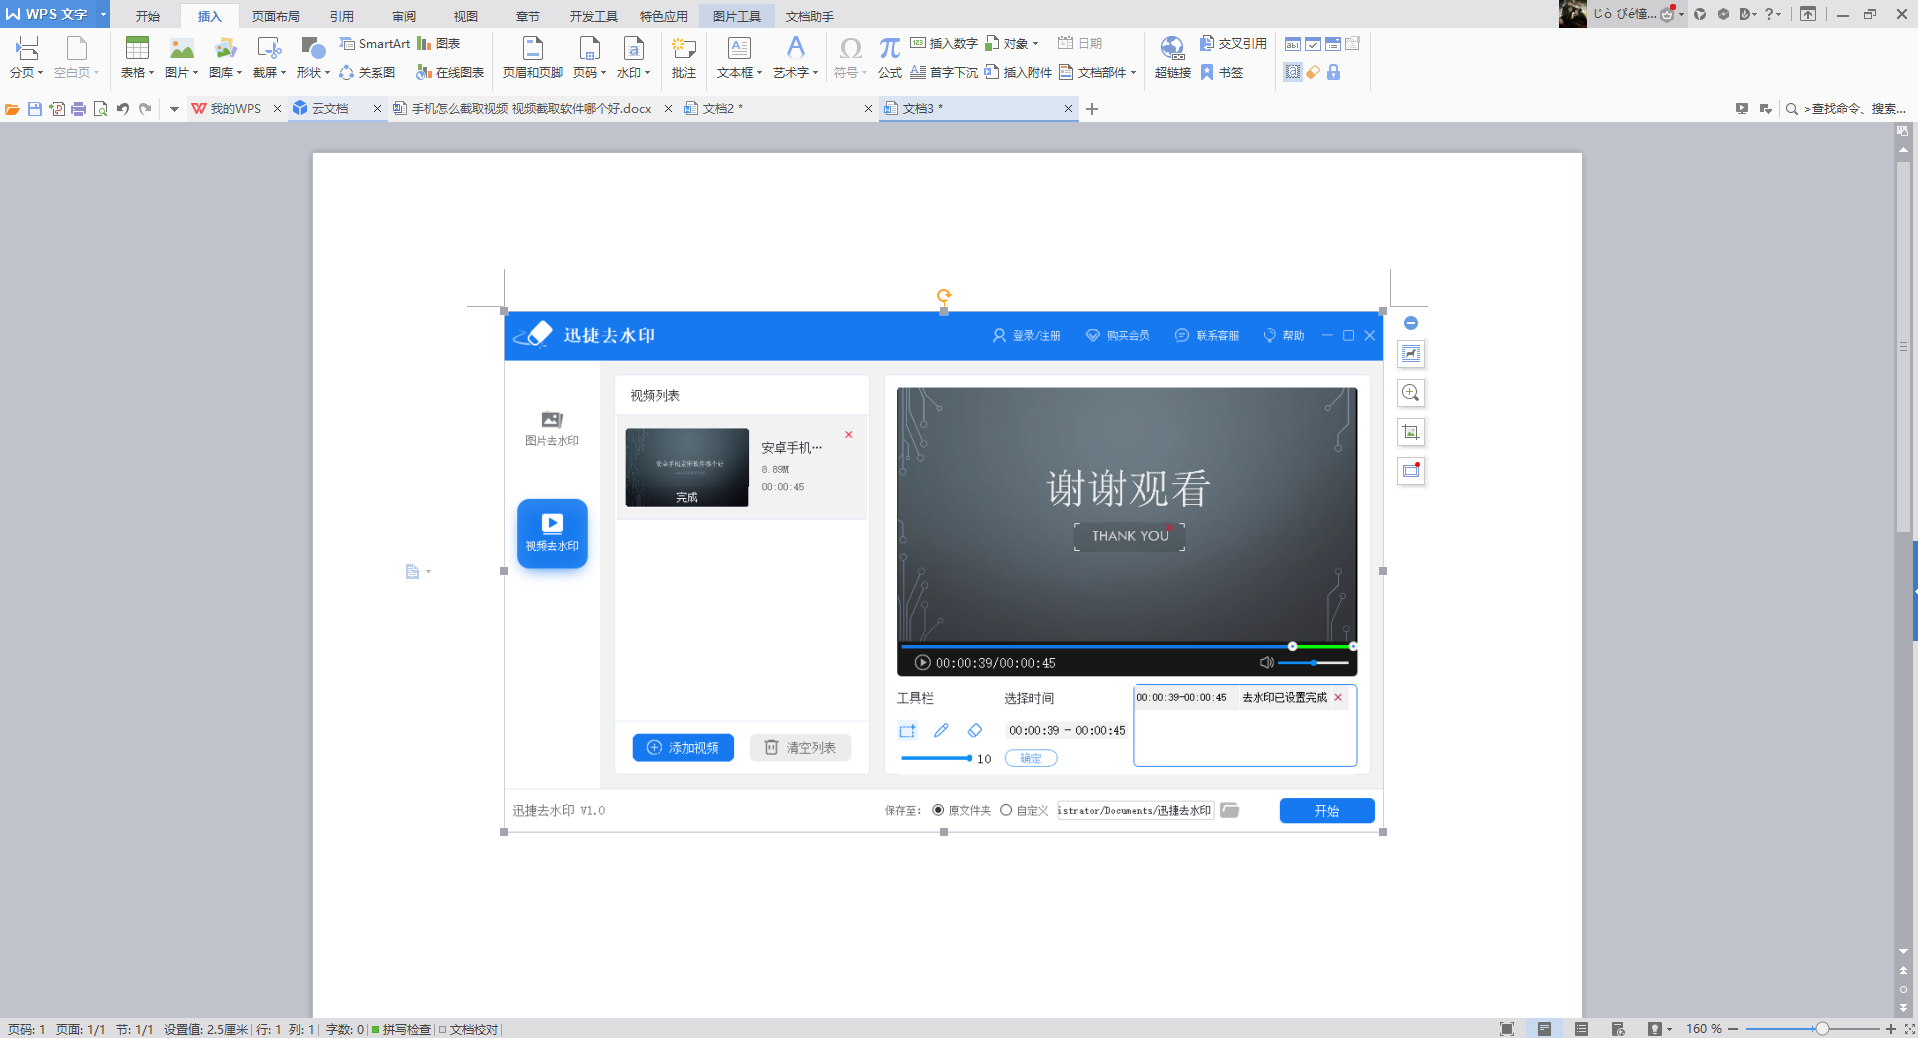Click the zoom slider handle in status bar
The image size is (1918, 1038).
coord(1822,1029)
